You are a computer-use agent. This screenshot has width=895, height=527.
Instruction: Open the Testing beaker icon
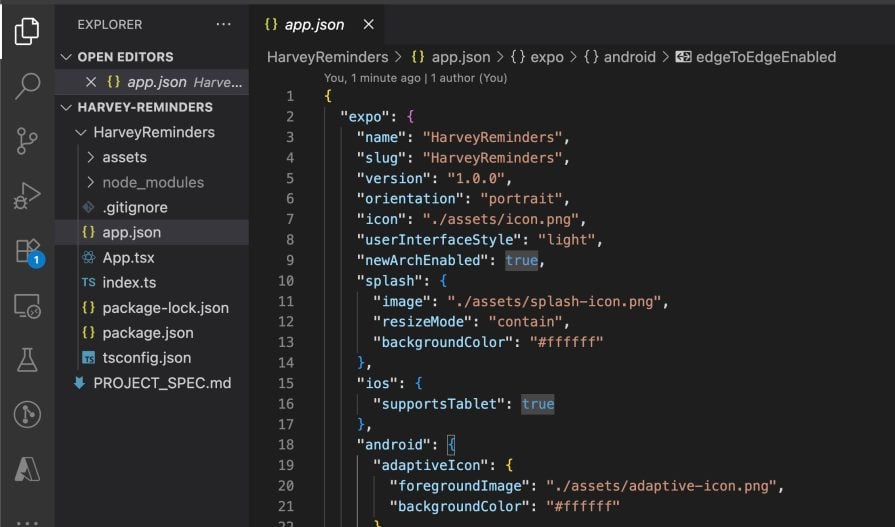pyautogui.click(x=27, y=360)
